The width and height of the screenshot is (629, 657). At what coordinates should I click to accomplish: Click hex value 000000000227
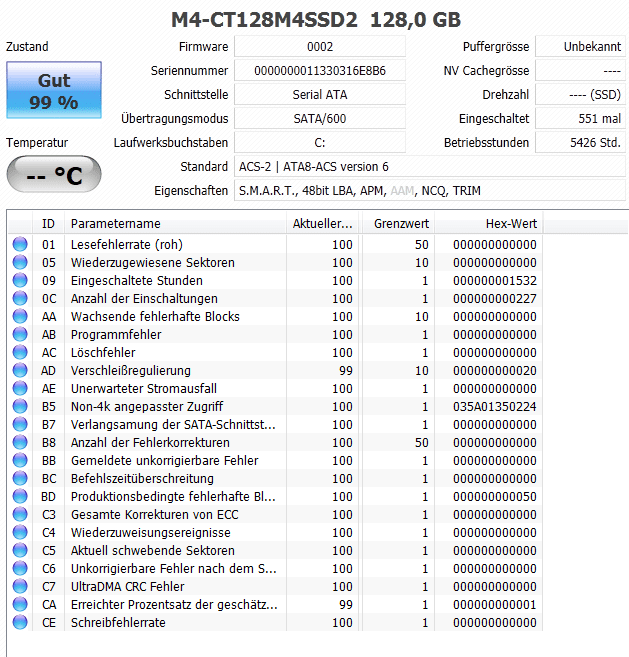coord(494,298)
